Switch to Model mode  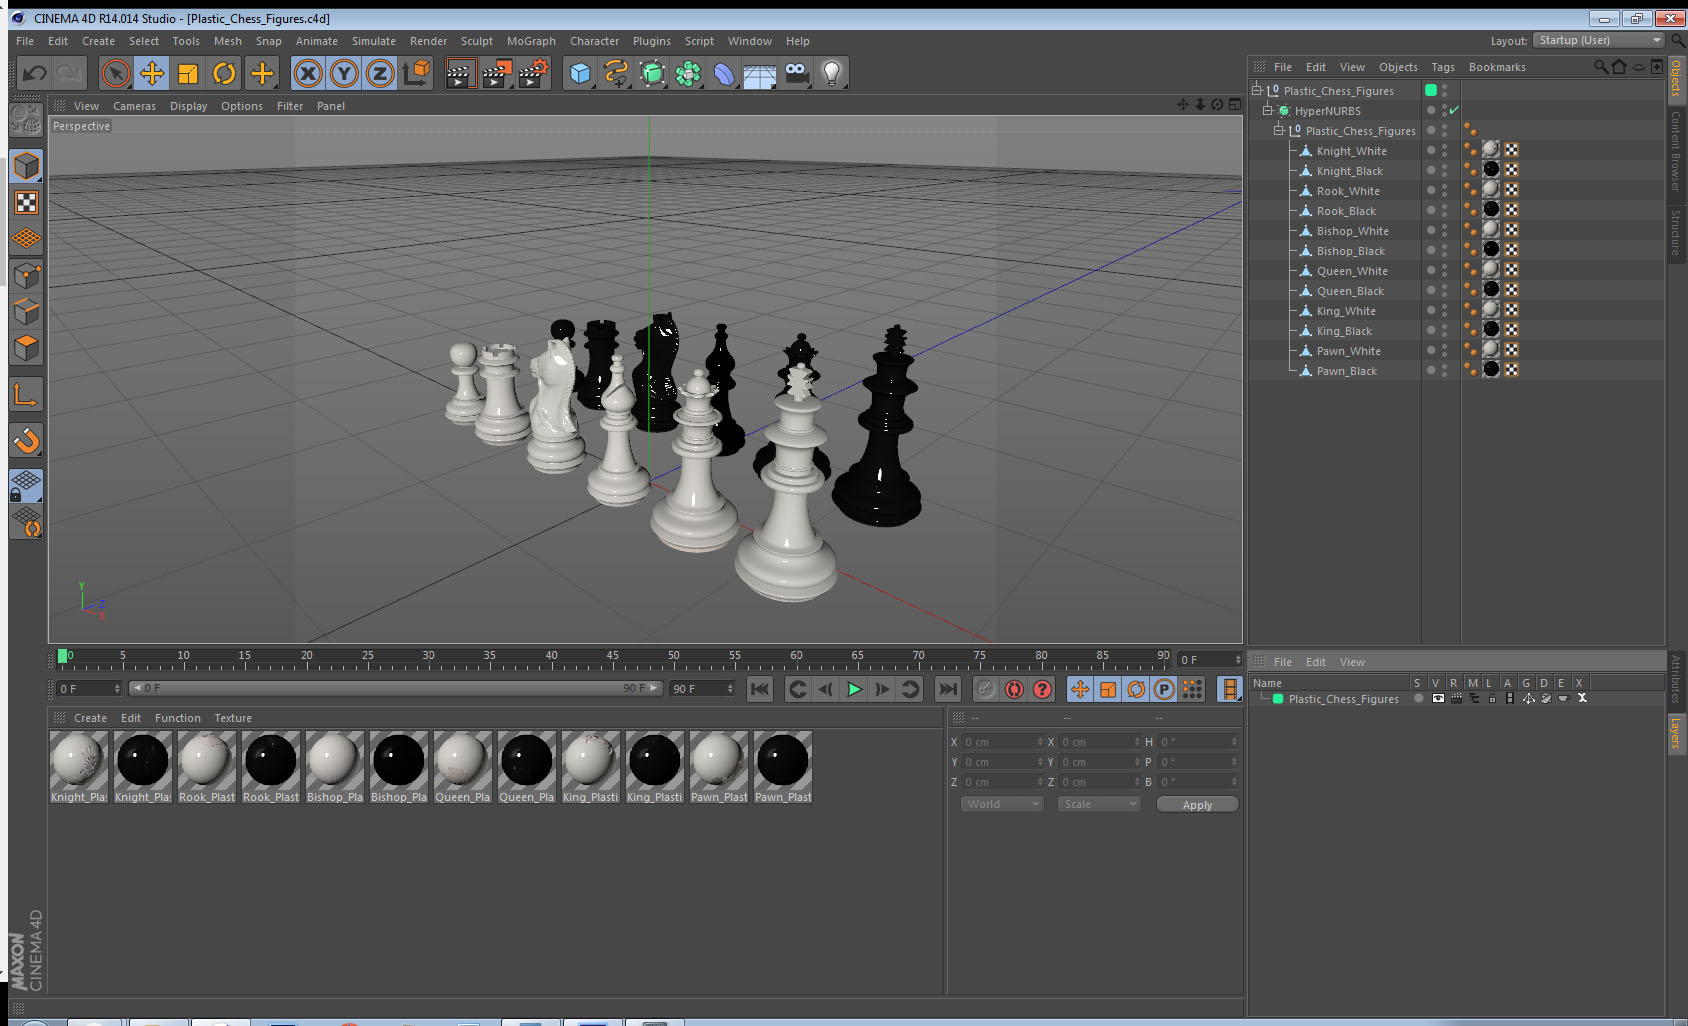[x=26, y=166]
